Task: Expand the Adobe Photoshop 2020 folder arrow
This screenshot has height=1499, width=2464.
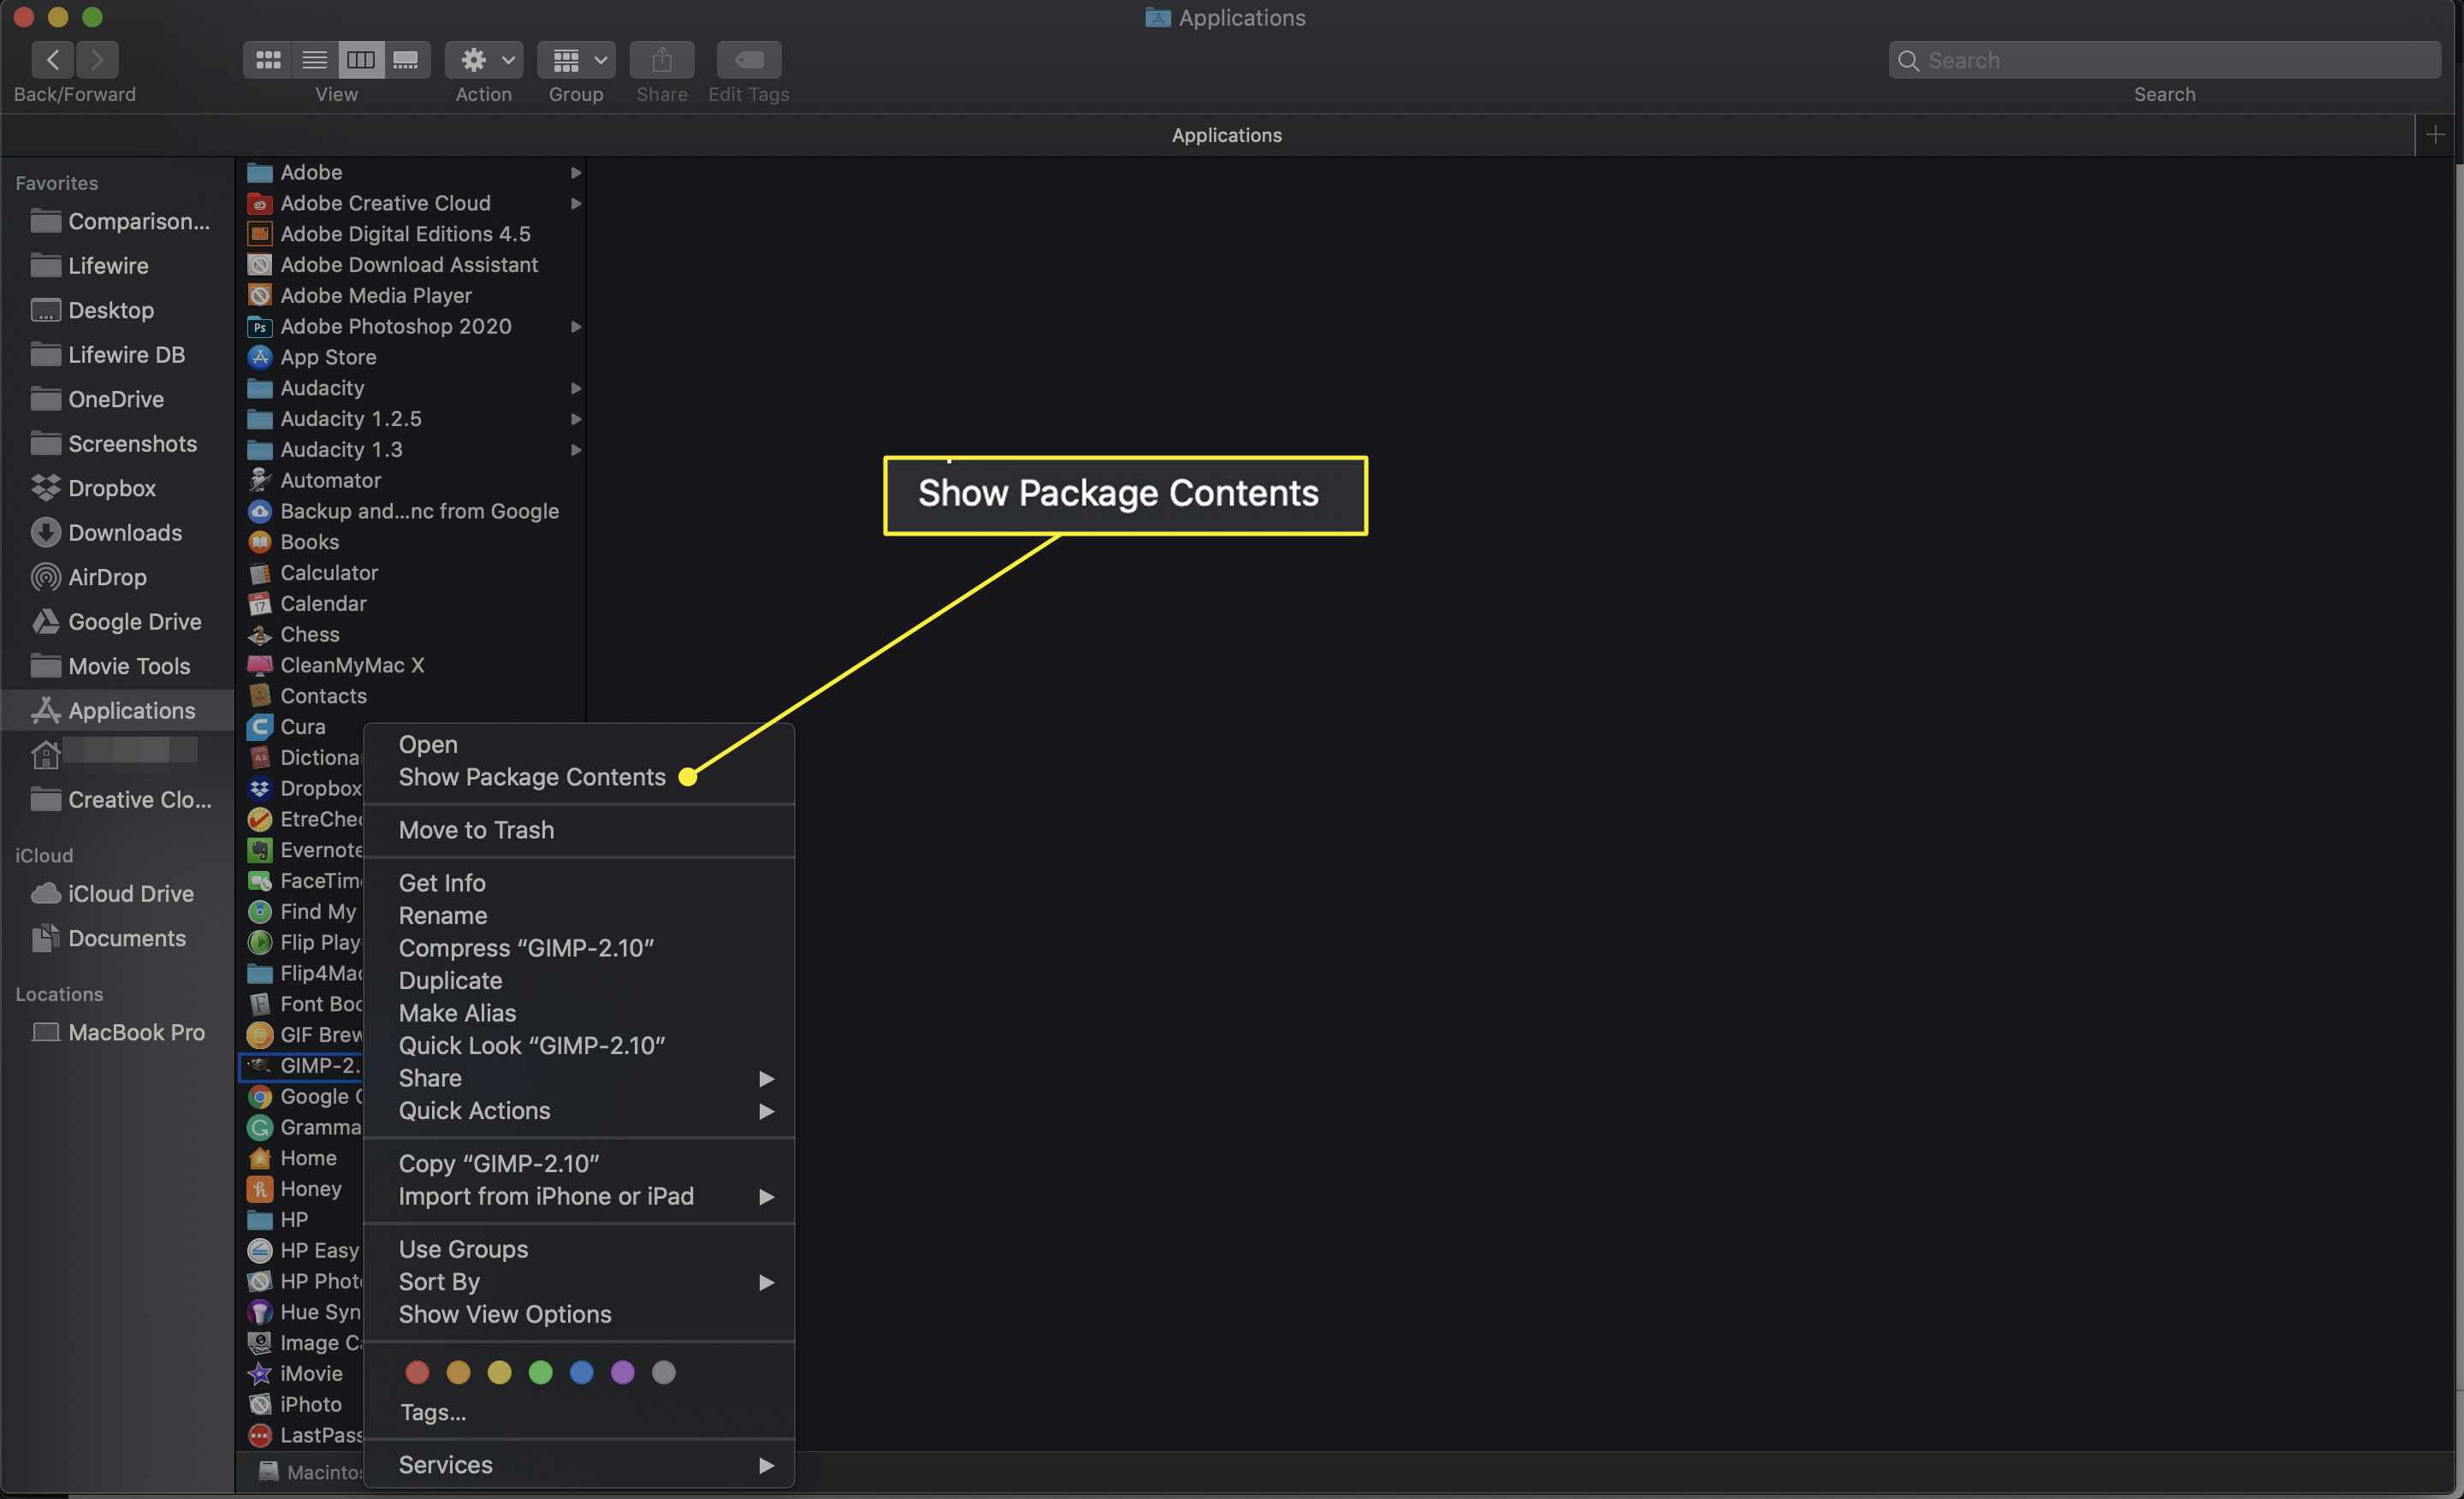Action: (575, 326)
